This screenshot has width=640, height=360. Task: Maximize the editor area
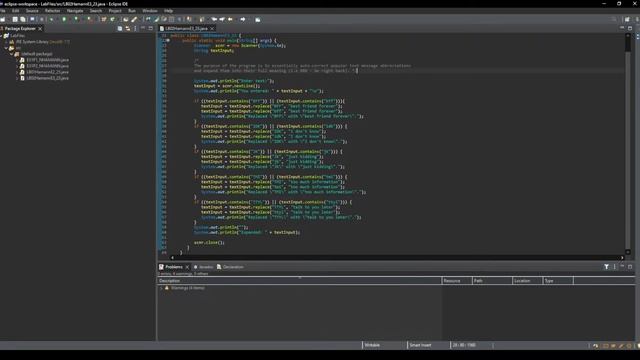click(630, 28)
